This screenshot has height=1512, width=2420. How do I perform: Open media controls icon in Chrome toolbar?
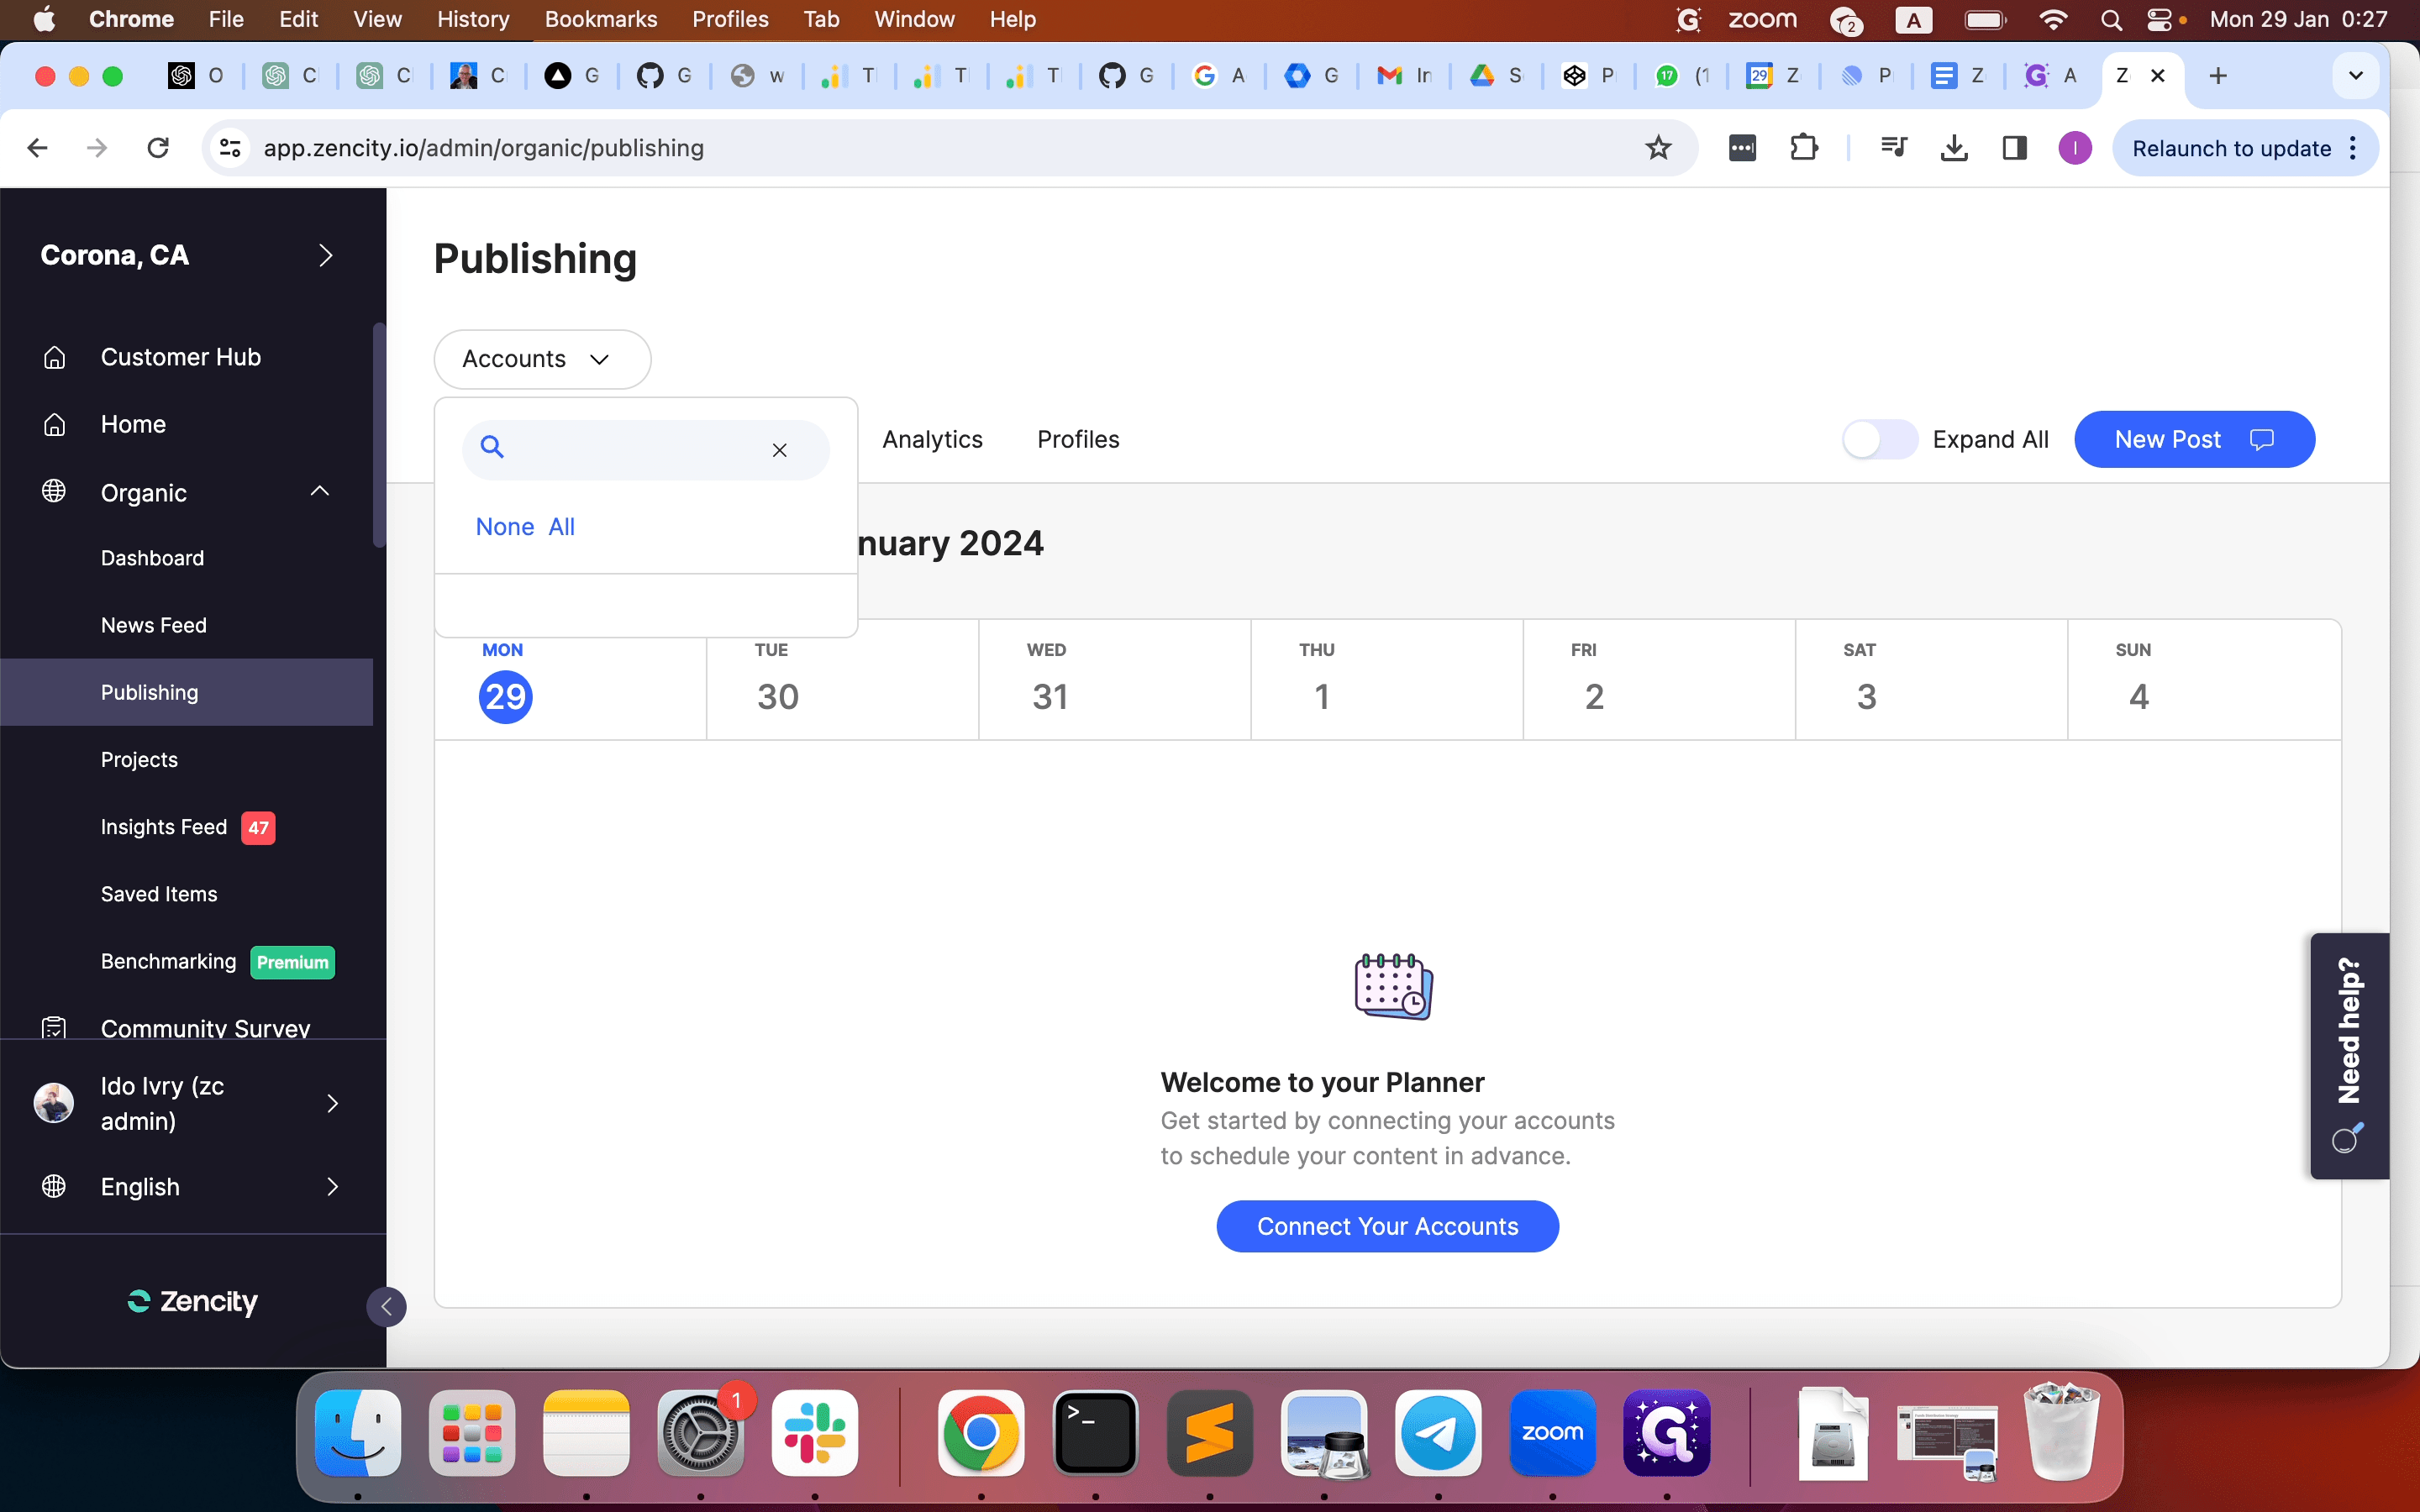tap(1893, 148)
